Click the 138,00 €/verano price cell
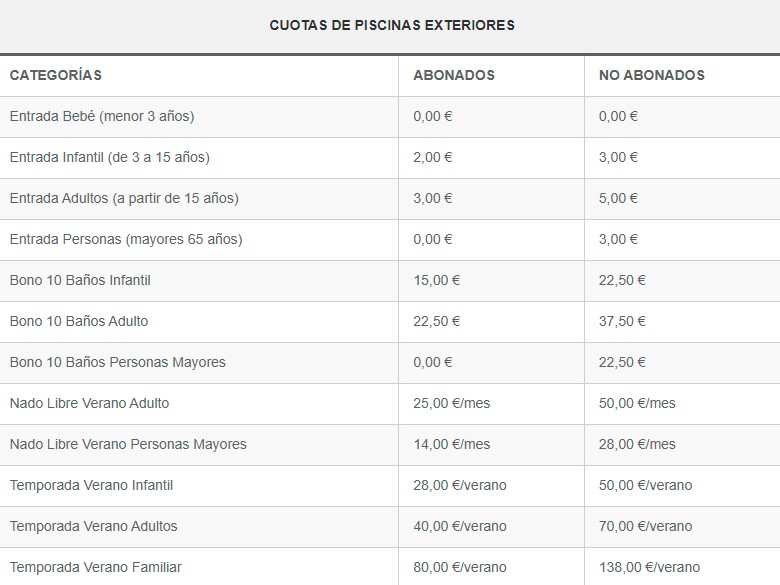The width and height of the screenshot is (780, 585). pyautogui.click(x=649, y=567)
